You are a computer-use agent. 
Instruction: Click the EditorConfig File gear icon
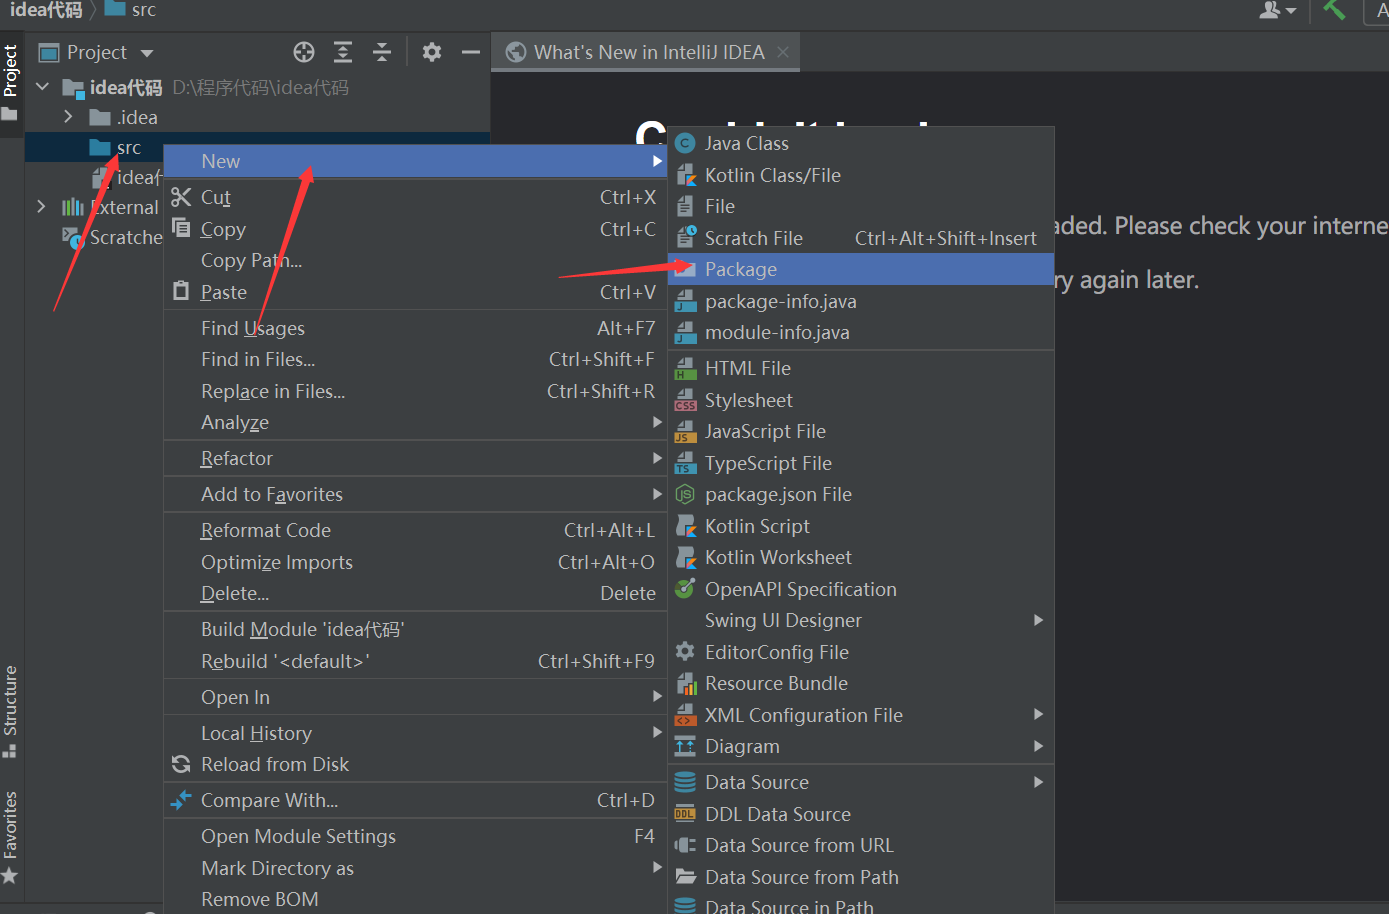(x=685, y=652)
